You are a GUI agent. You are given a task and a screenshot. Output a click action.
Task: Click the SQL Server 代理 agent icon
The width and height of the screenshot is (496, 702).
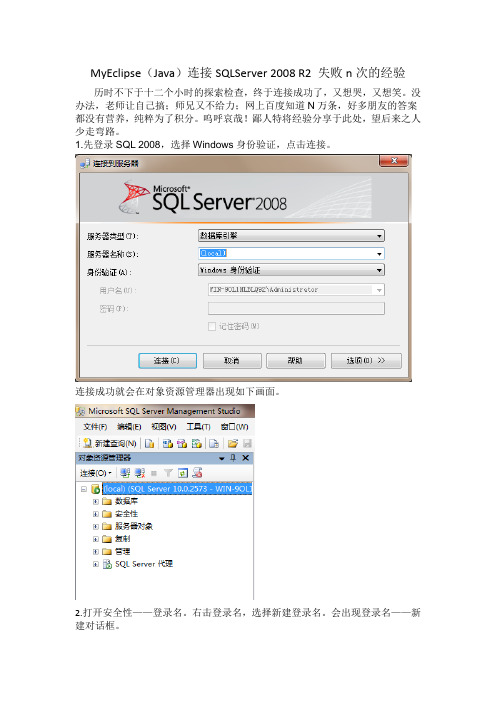(x=107, y=564)
